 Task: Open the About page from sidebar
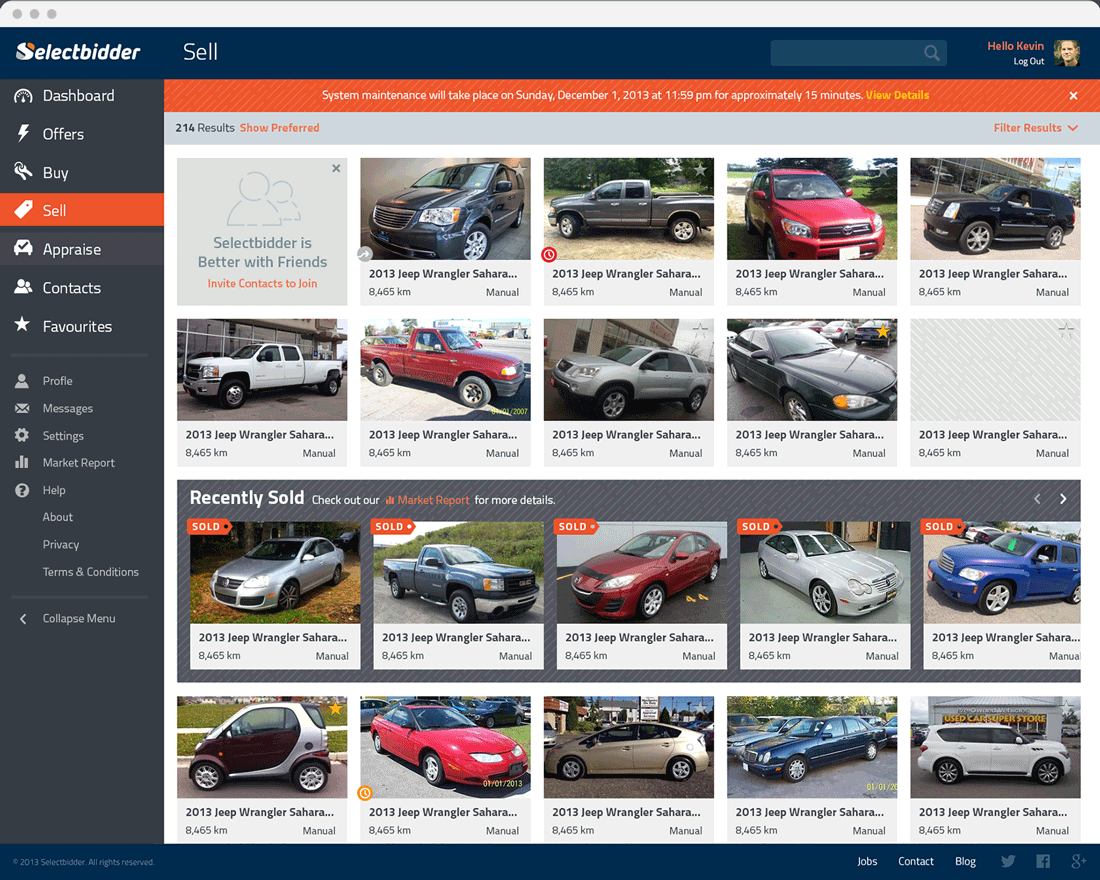click(x=58, y=517)
